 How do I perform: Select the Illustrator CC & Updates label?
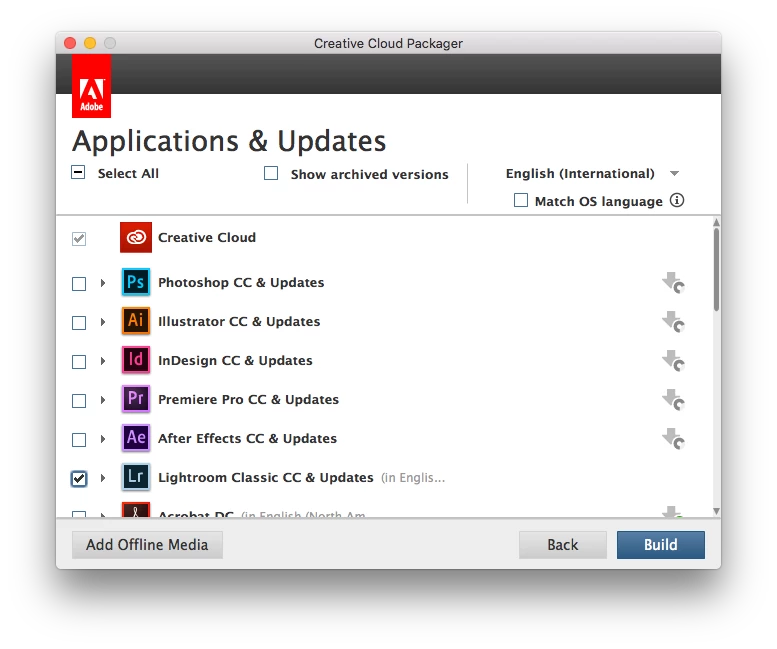click(239, 322)
